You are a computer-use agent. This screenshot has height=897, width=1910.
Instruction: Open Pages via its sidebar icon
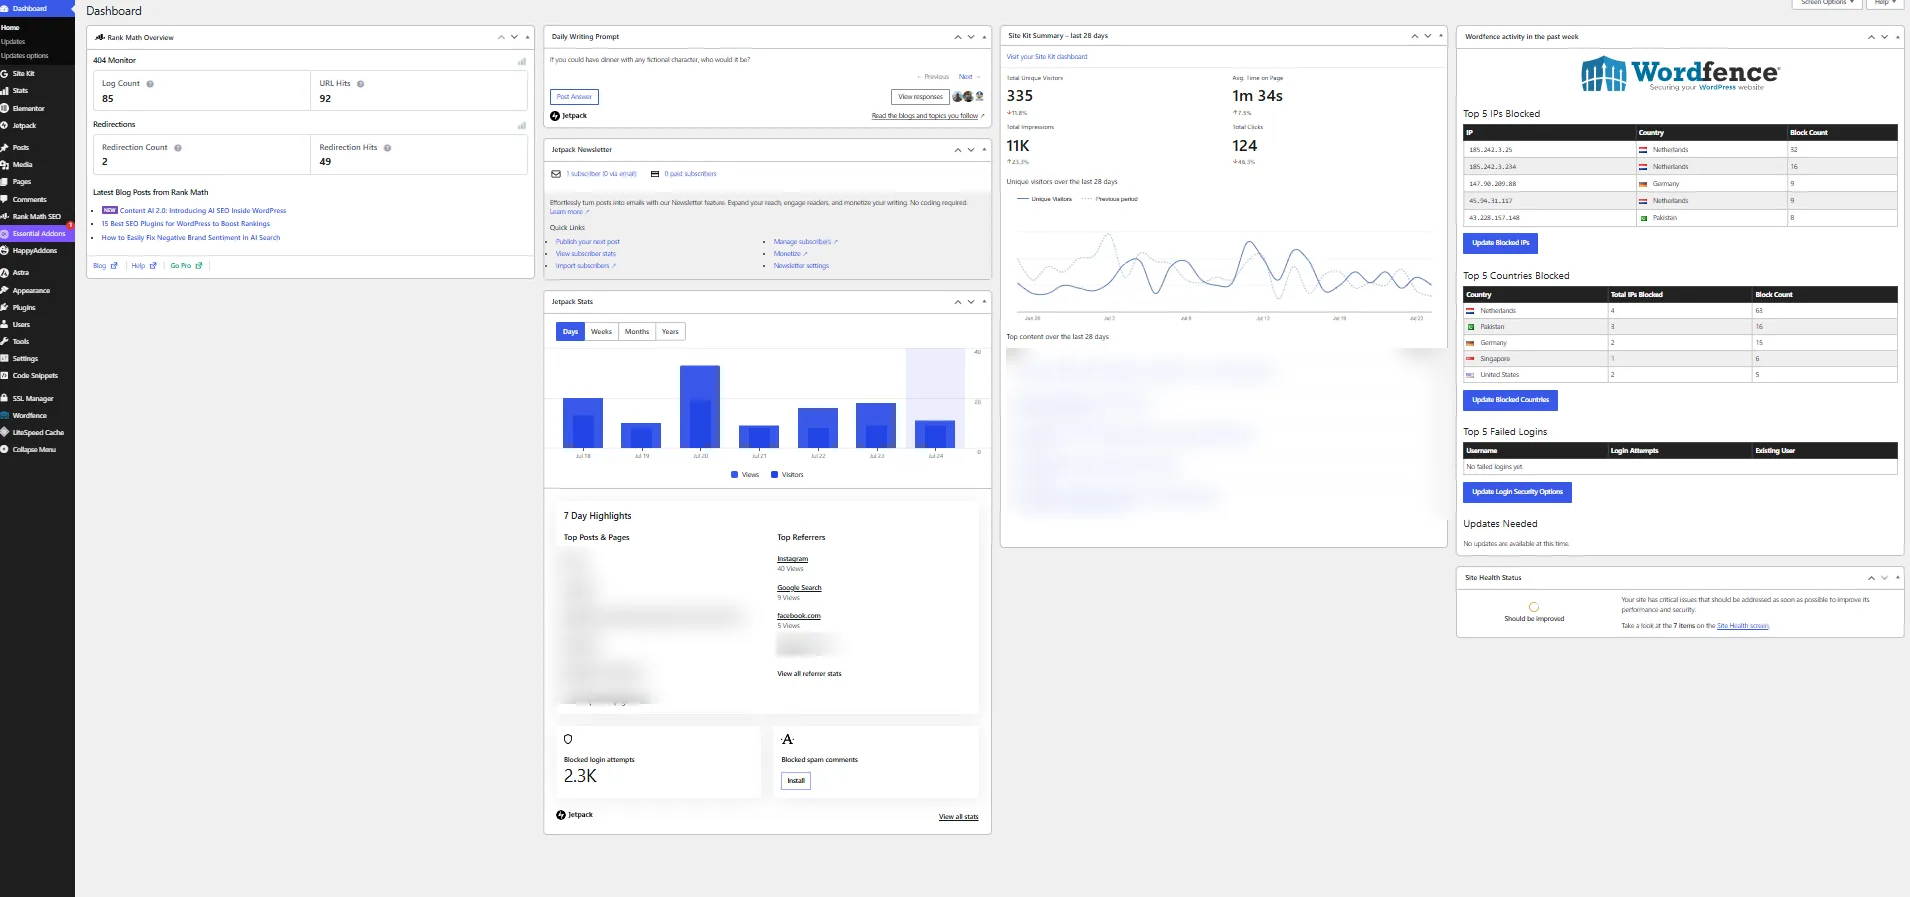(5, 181)
